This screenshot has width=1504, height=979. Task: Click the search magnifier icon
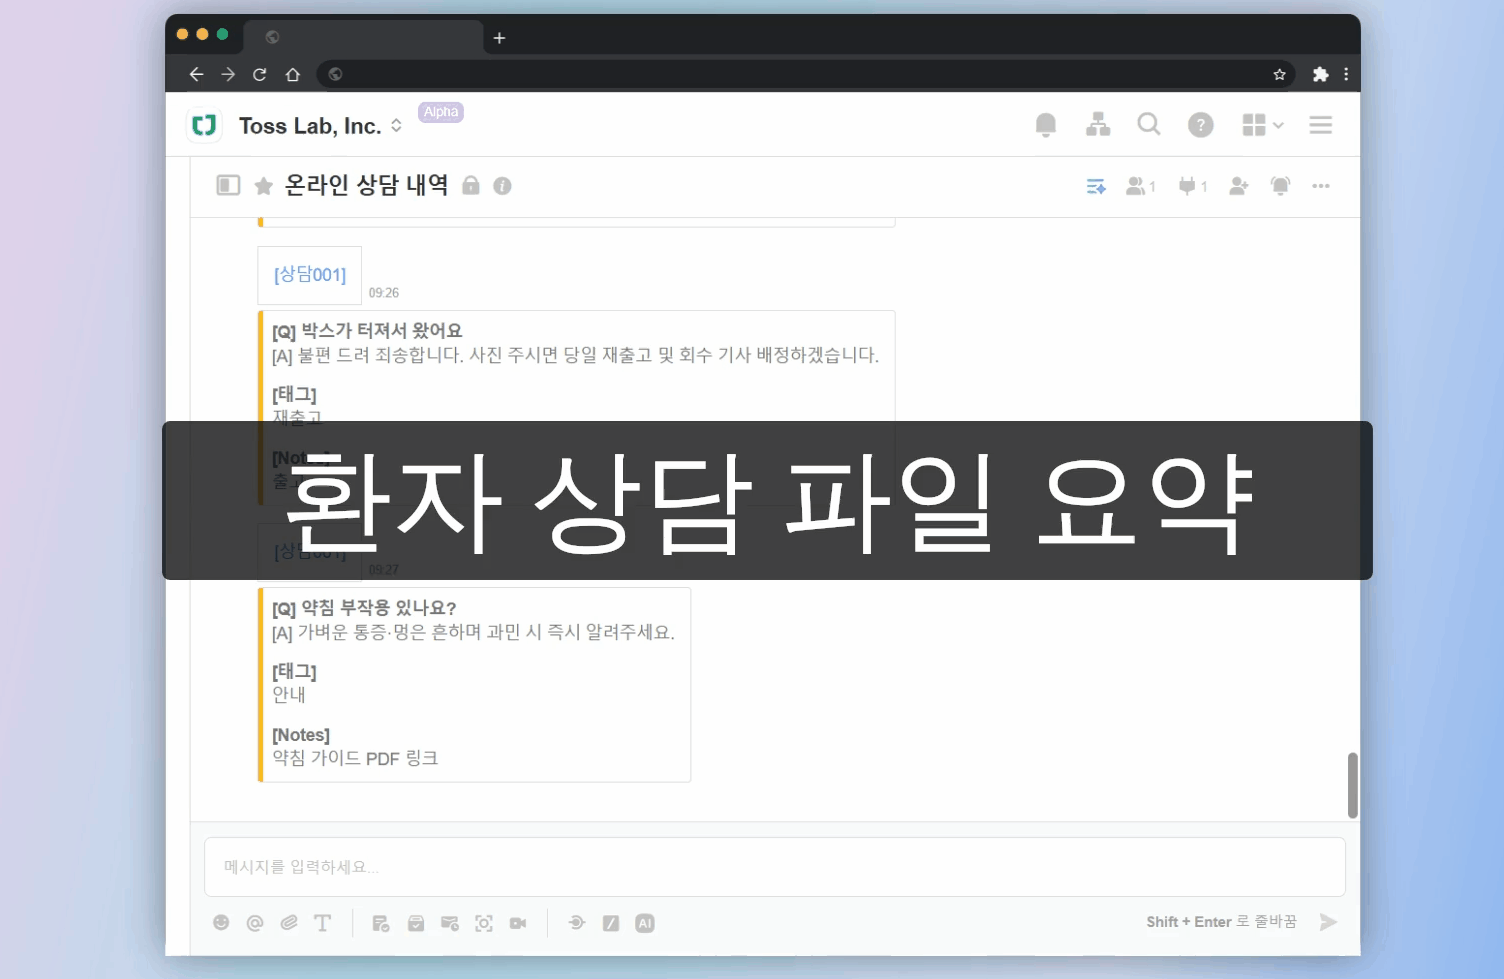tap(1149, 125)
